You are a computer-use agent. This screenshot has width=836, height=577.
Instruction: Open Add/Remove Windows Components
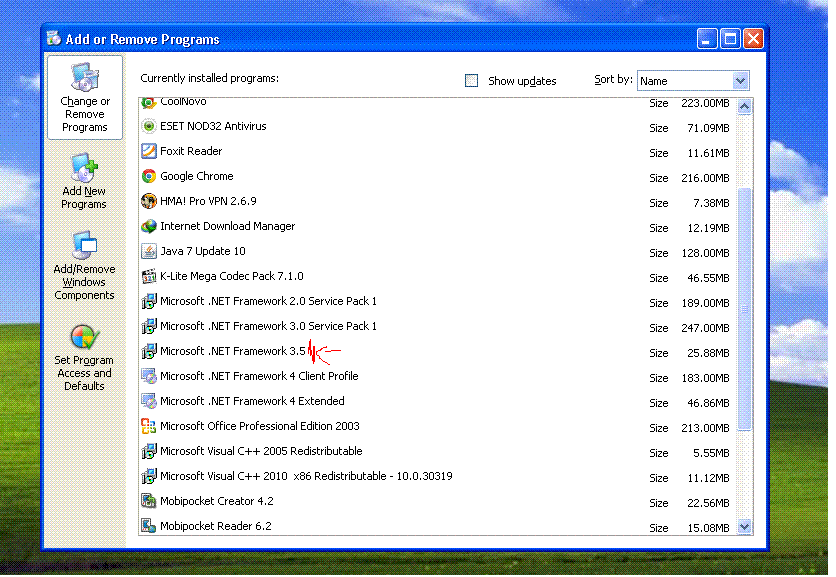click(x=84, y=266)
